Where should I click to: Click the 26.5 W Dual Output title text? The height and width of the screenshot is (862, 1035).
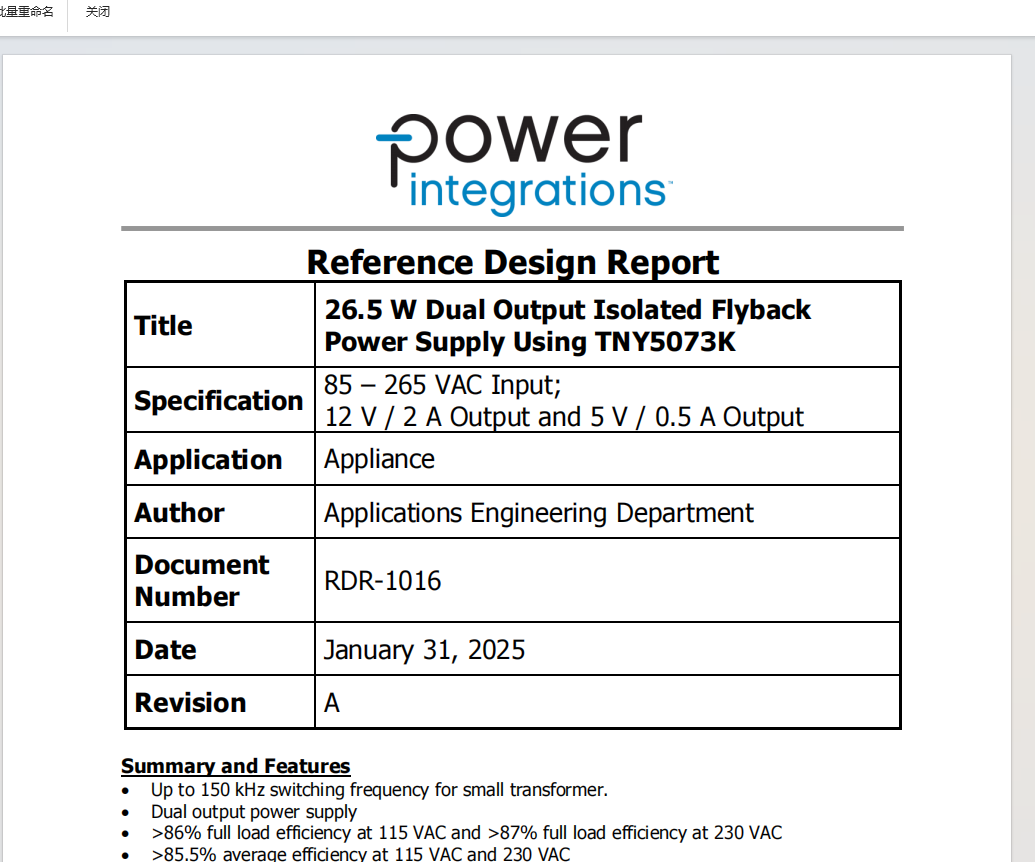point(568,325)
